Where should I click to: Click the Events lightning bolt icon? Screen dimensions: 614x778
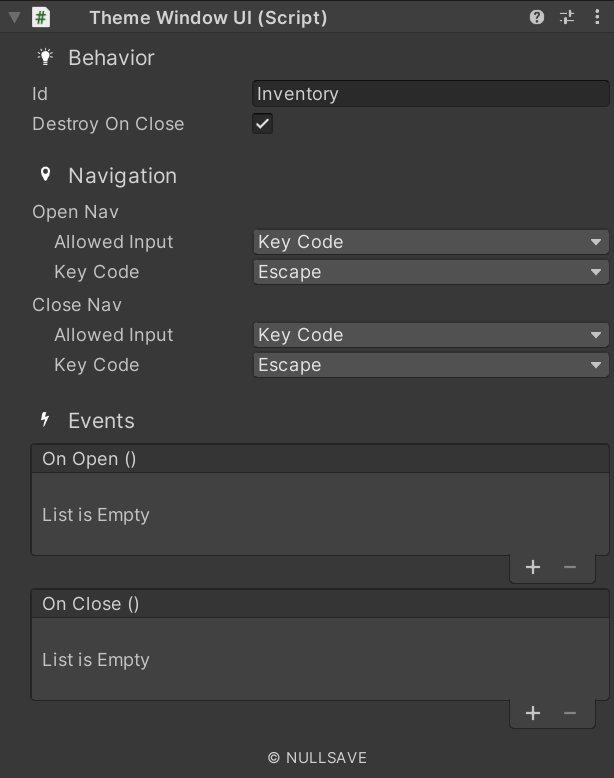[x=45, y=420]
